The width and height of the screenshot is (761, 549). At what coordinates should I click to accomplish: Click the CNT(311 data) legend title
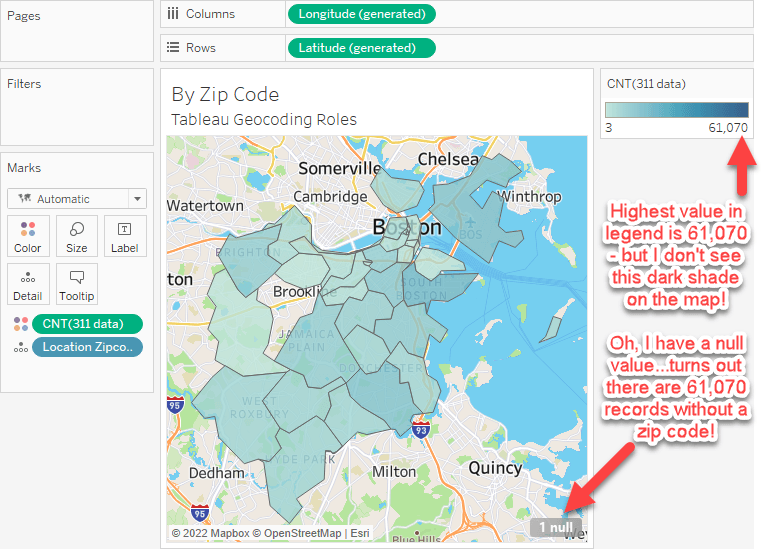646,84
